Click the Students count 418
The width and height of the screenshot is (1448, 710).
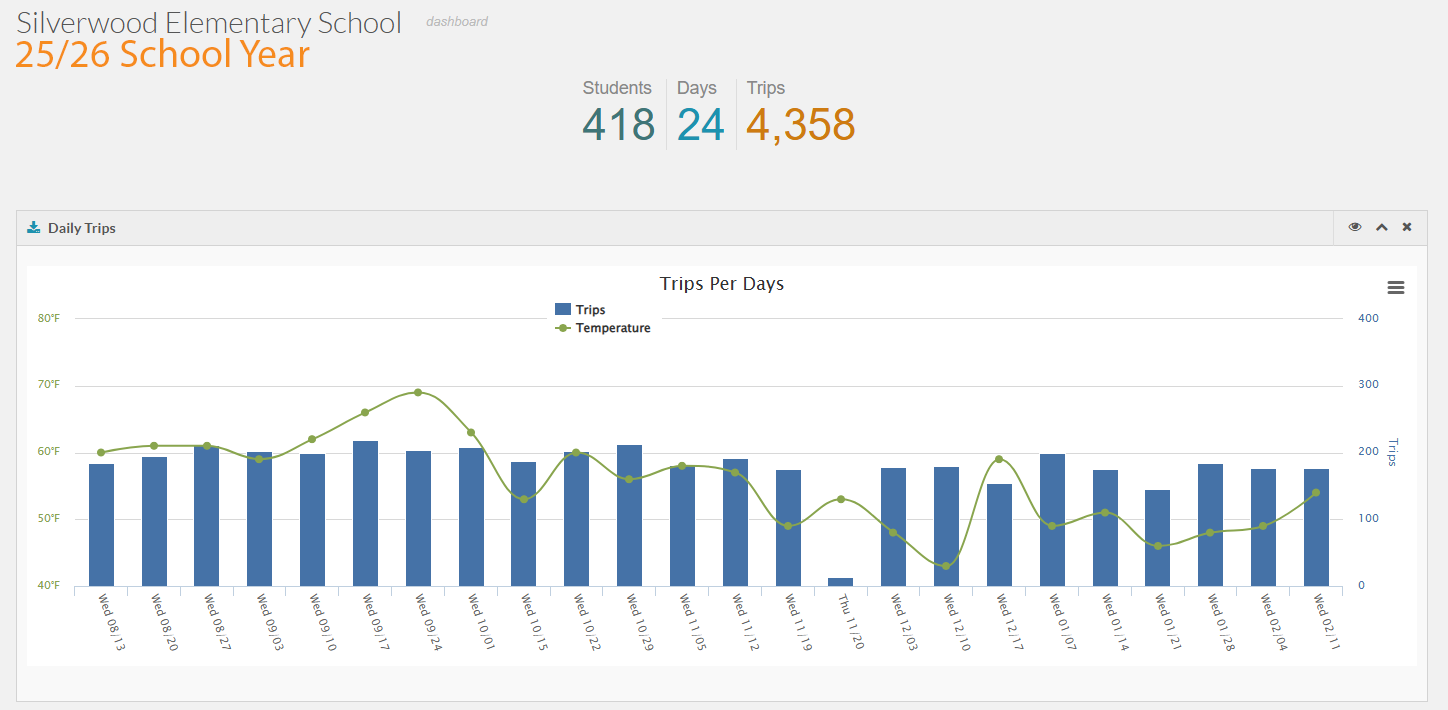click(618, 125)
